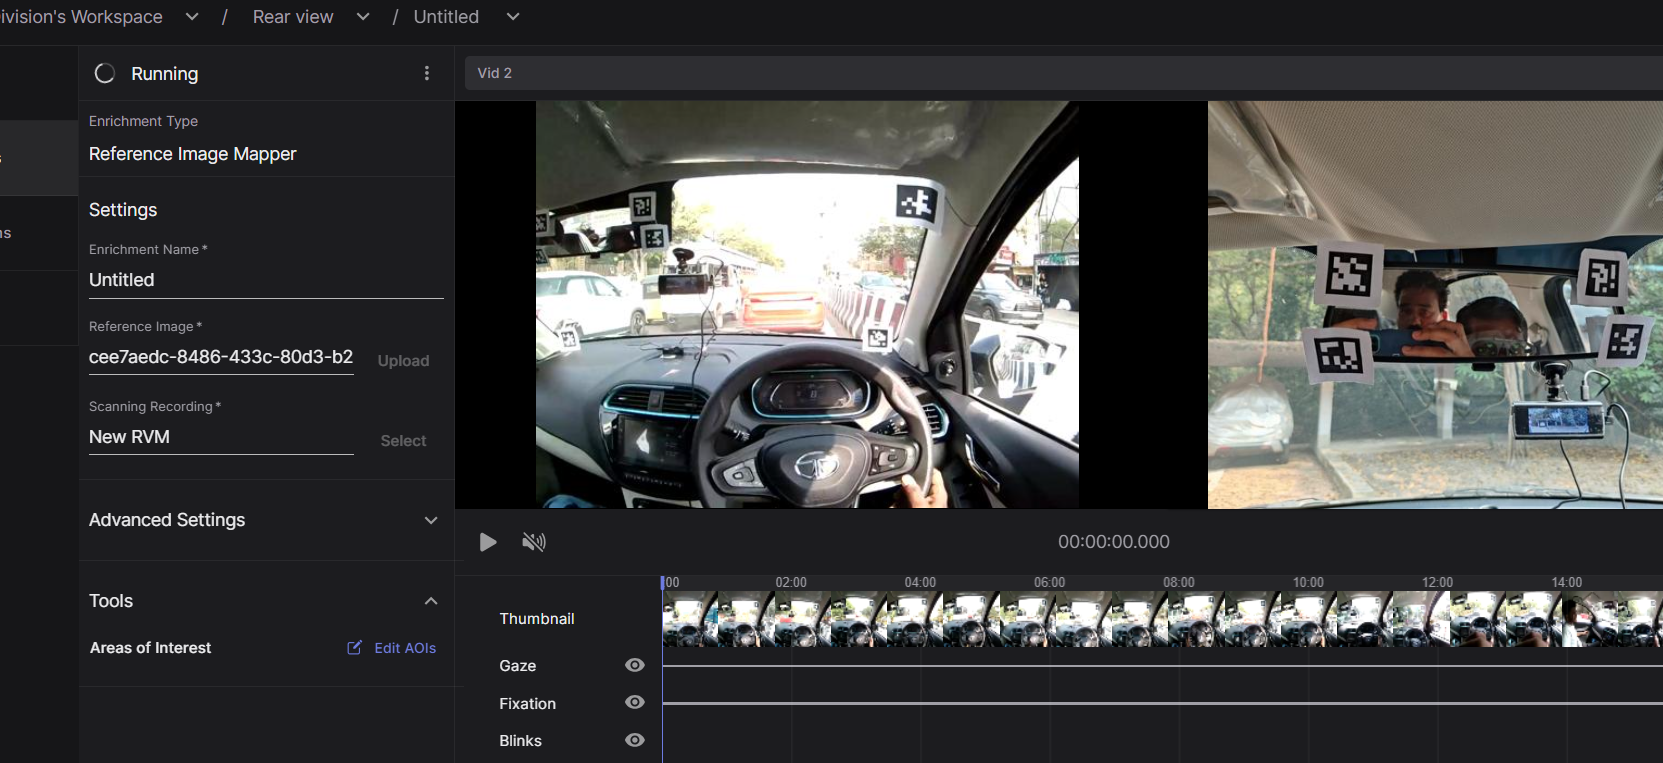Jump to 10:00 on the timeline
The width and height of the screenshot is (1663, 763).
click(1308, 582)
